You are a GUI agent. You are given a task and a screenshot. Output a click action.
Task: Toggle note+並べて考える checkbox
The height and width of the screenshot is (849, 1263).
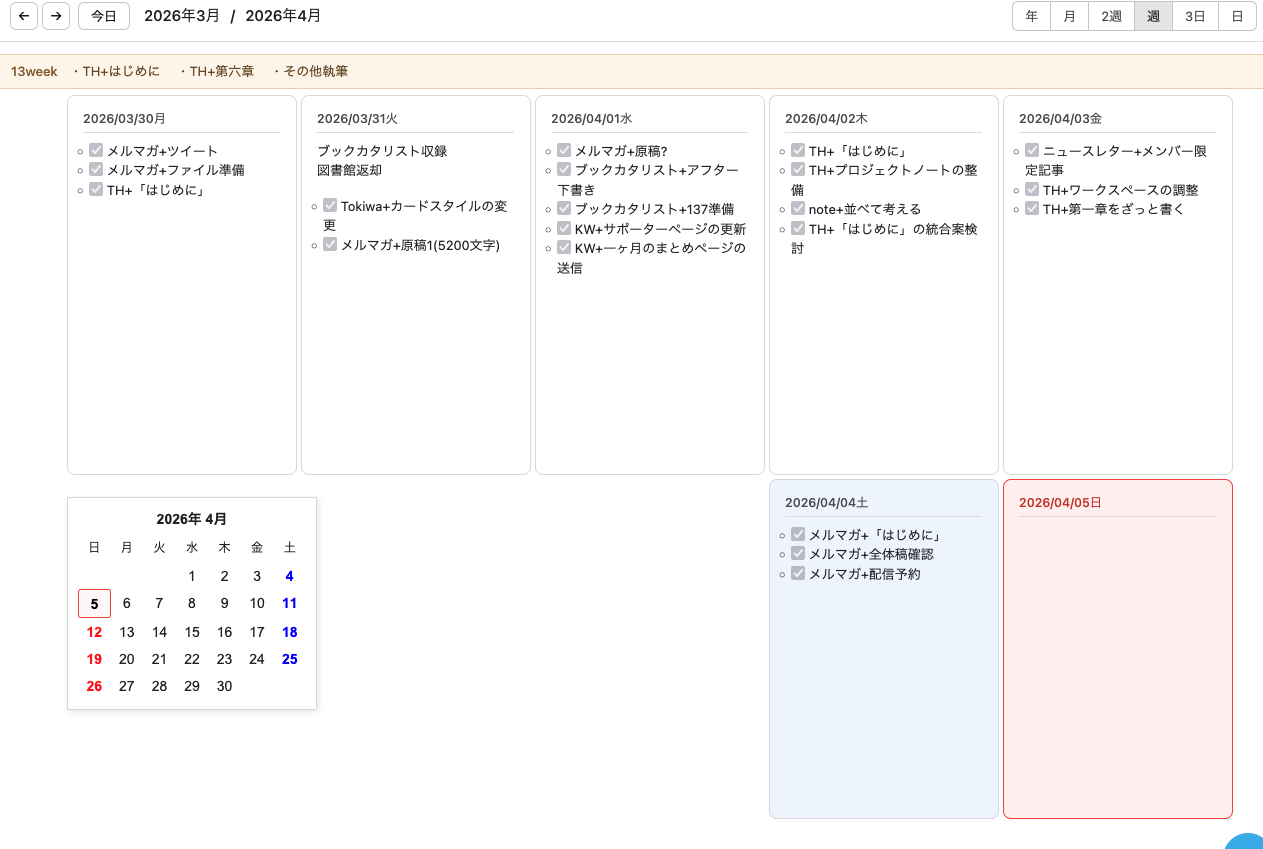(798, 208)
